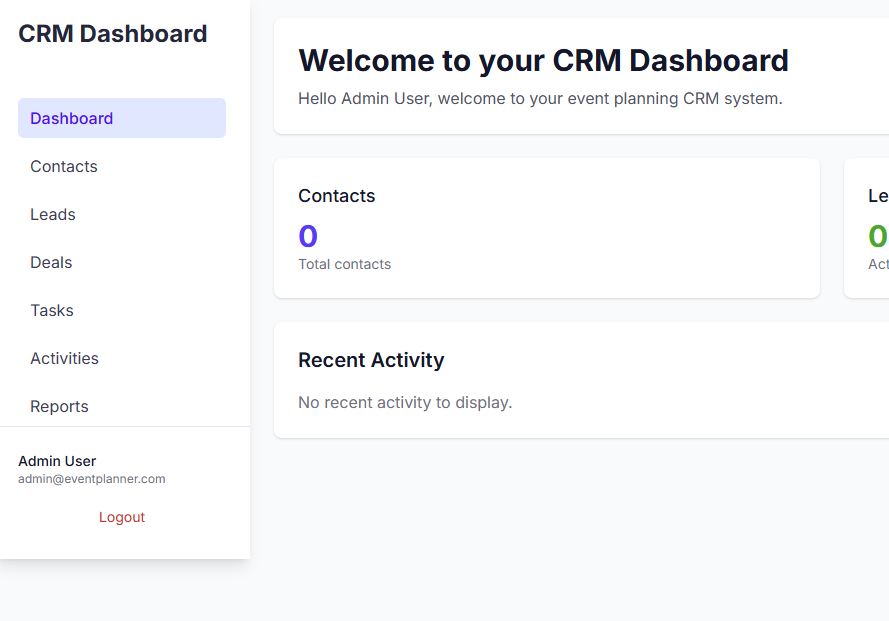Viewport: 889px width, 621px height.
Task: Click the Hello Admin User greeting text
Action: pos(540,99)
